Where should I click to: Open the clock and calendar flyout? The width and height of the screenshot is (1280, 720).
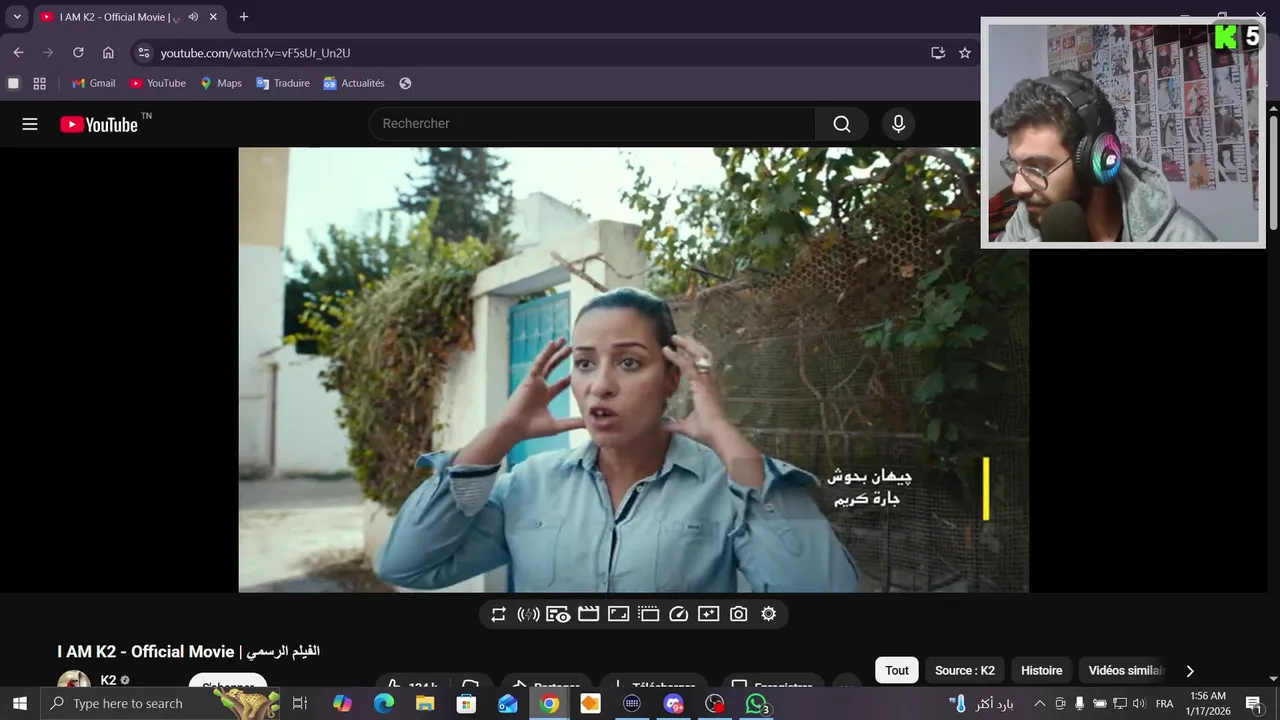pos(1208,704)
